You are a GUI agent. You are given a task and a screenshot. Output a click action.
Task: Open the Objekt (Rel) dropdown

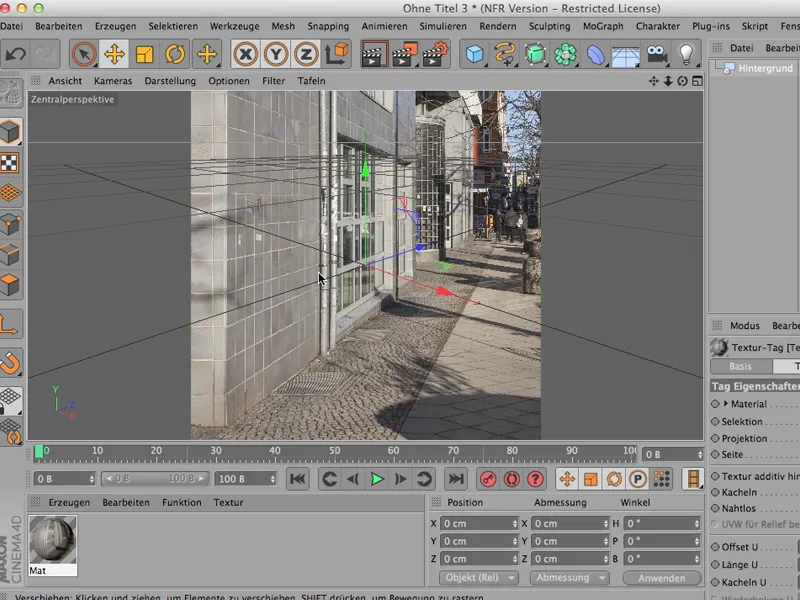[479, 578]
